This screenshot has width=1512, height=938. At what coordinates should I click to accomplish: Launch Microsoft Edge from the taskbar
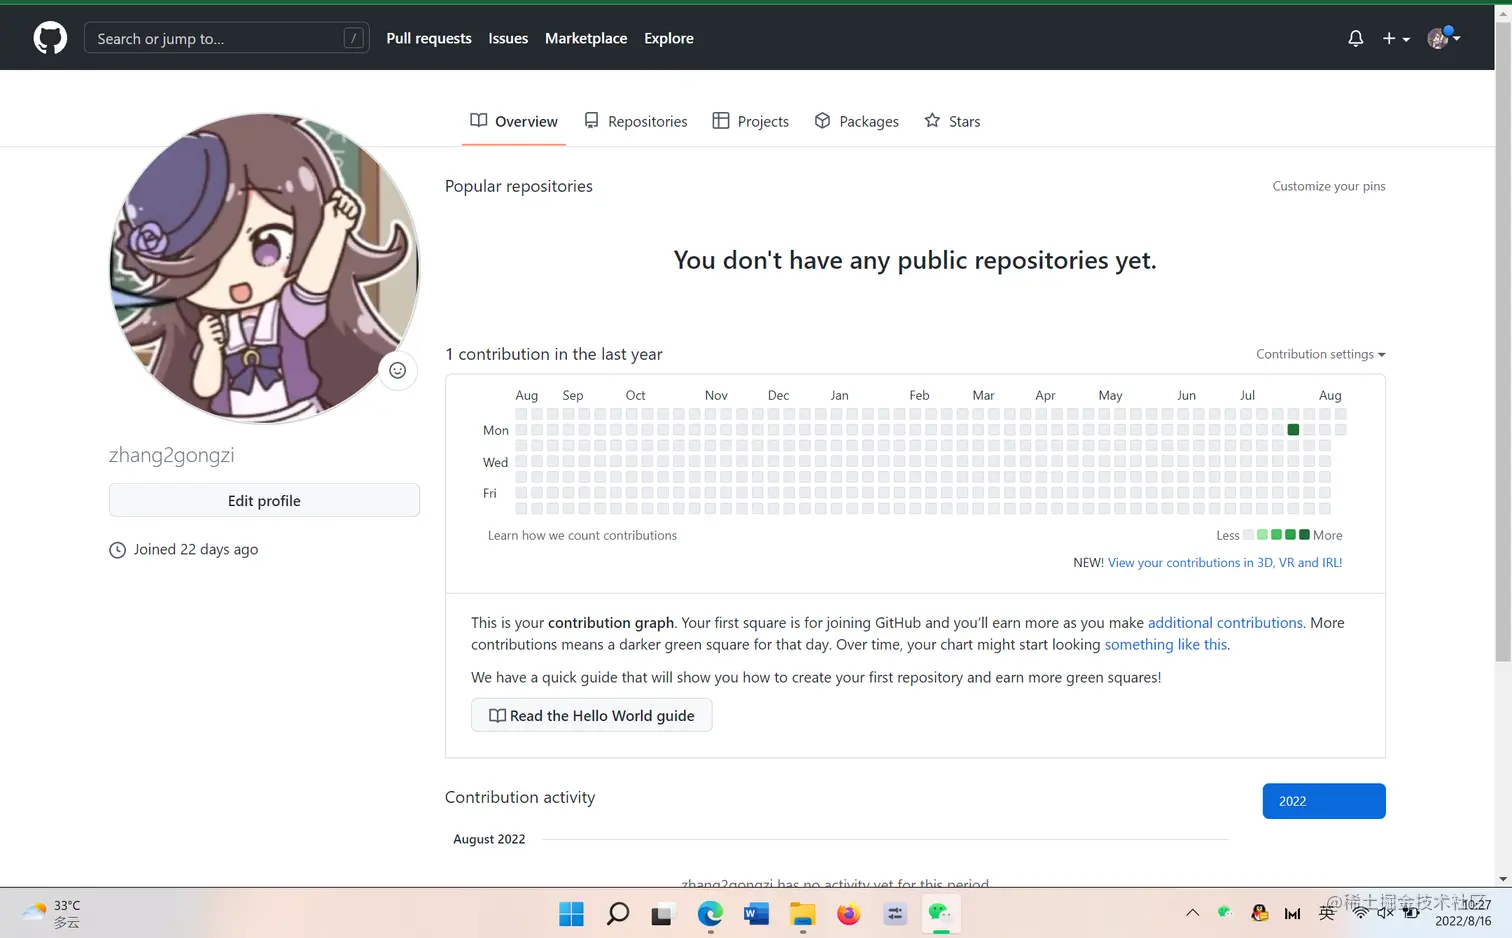(710, 913)
